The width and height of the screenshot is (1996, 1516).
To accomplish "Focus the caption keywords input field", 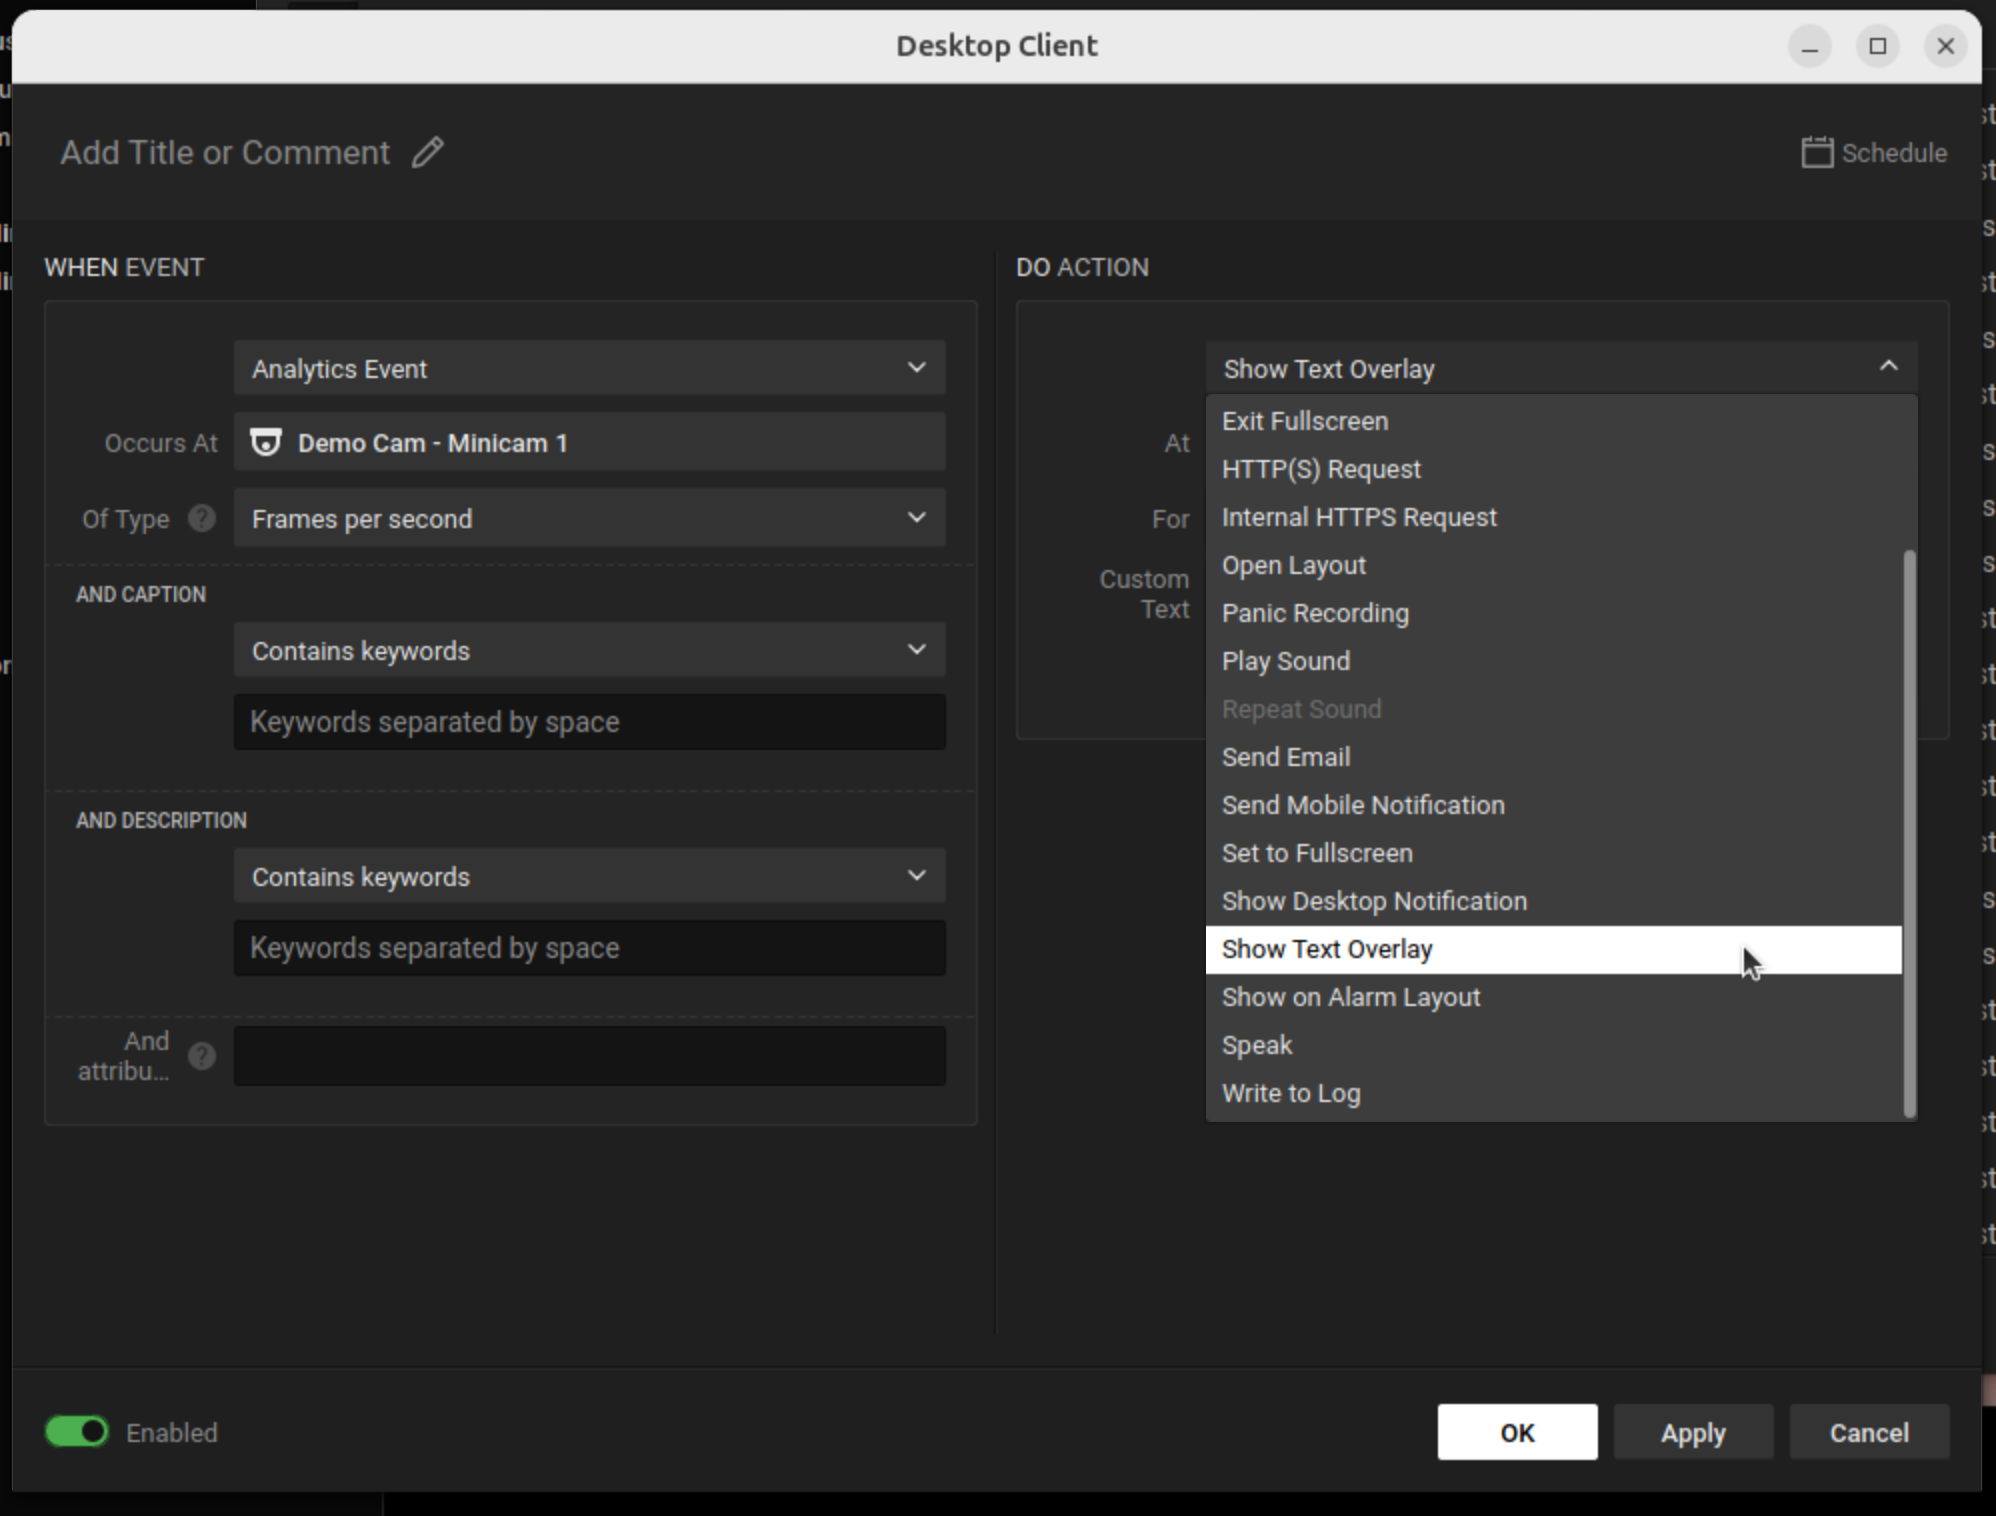I will click(x=589, y=722).
